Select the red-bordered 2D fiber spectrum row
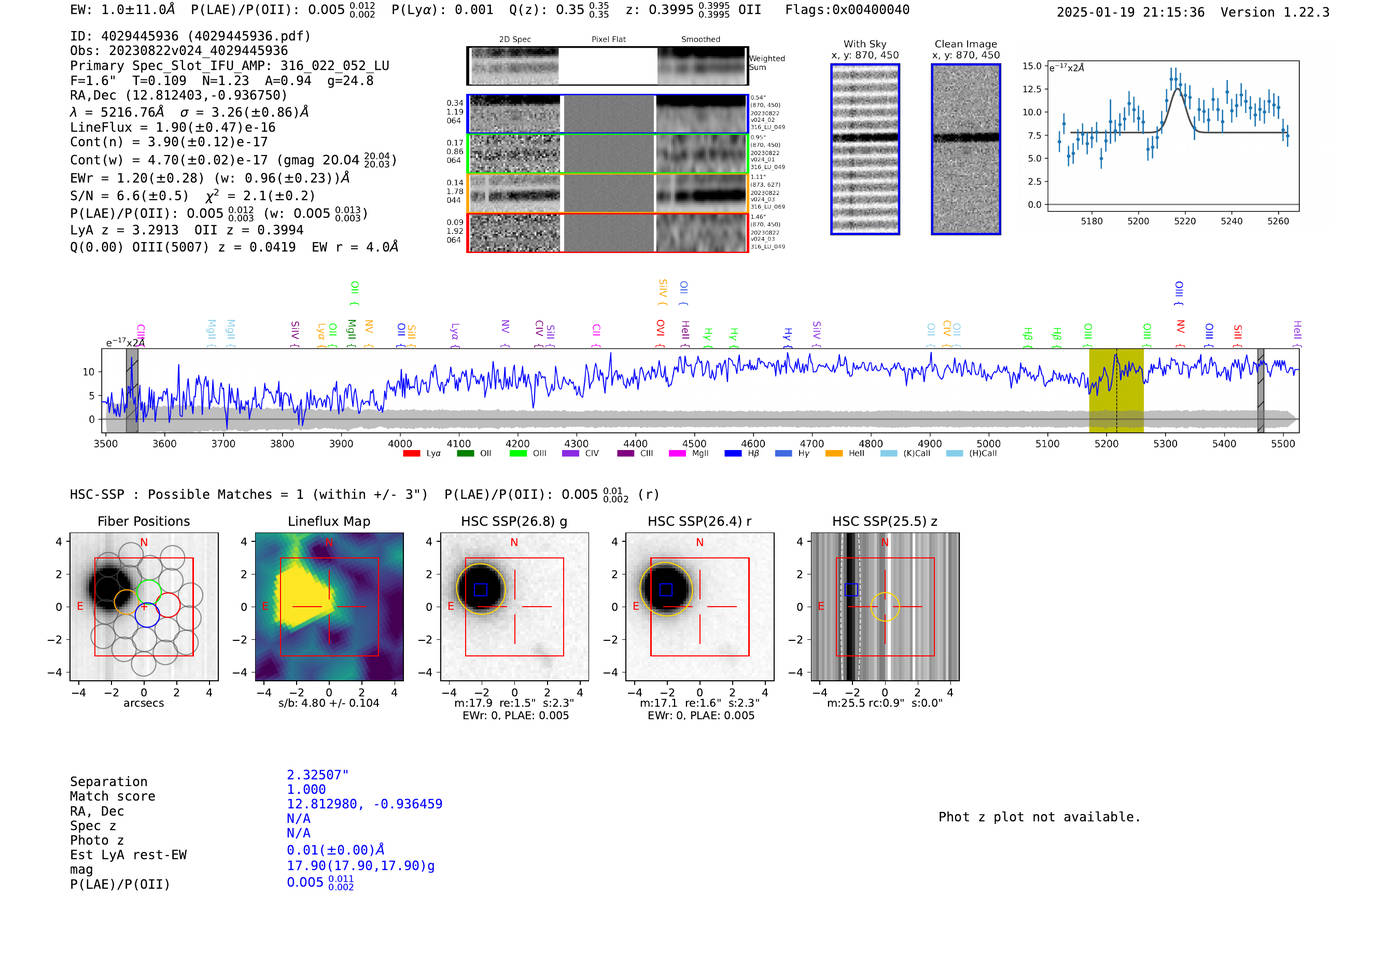 point(607,232)
